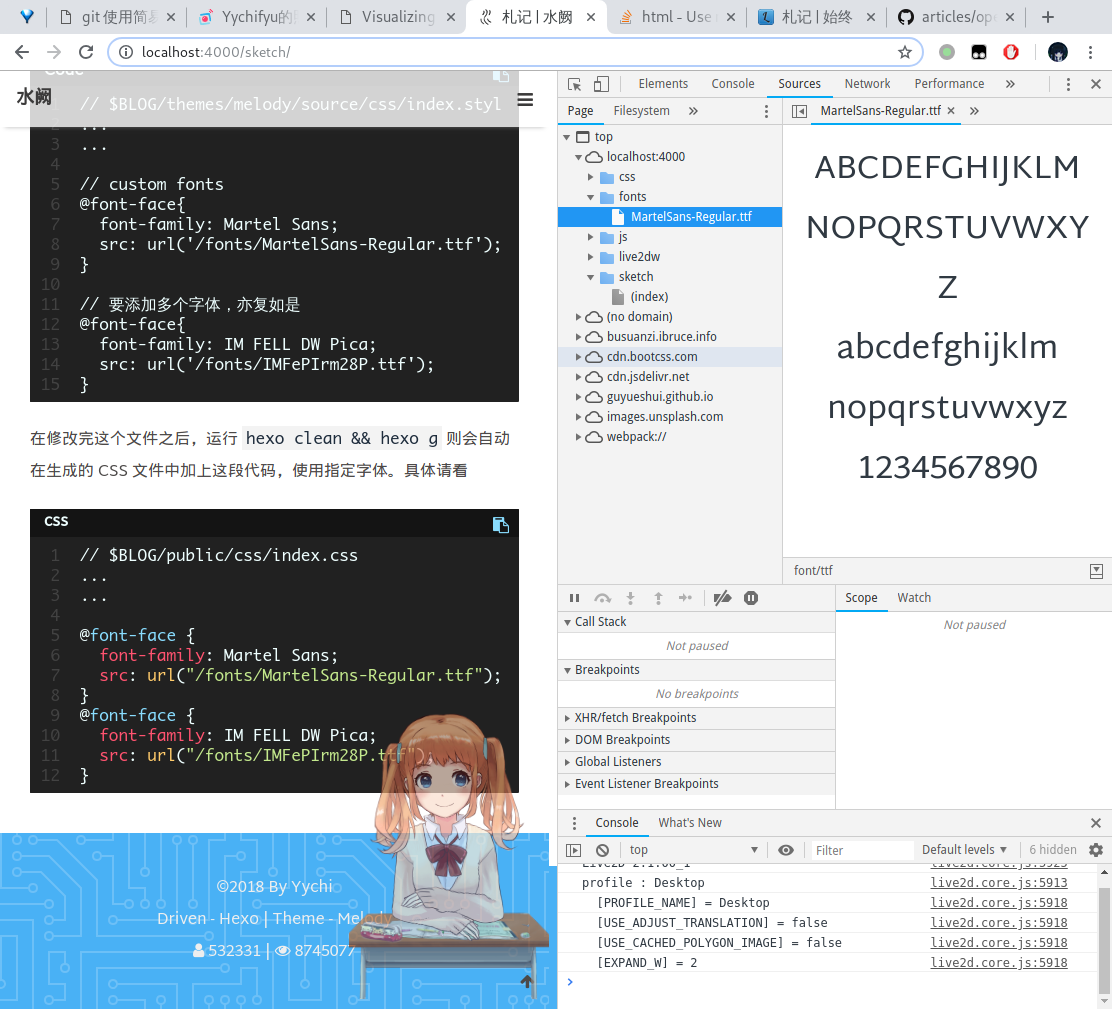This screenshot has height=1009, width=1112.
Task: Toggle pause on exceptions
Action: (x=751, y=597)
